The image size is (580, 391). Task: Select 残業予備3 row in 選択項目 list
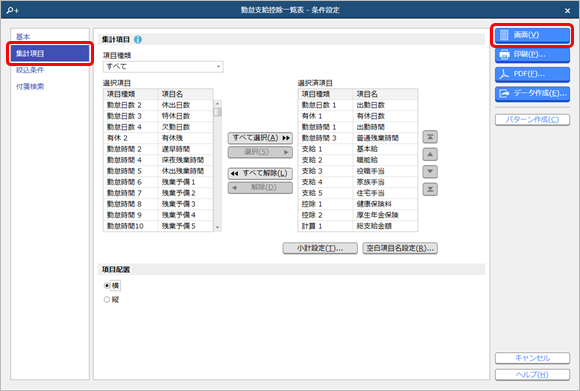coord(158,204)
